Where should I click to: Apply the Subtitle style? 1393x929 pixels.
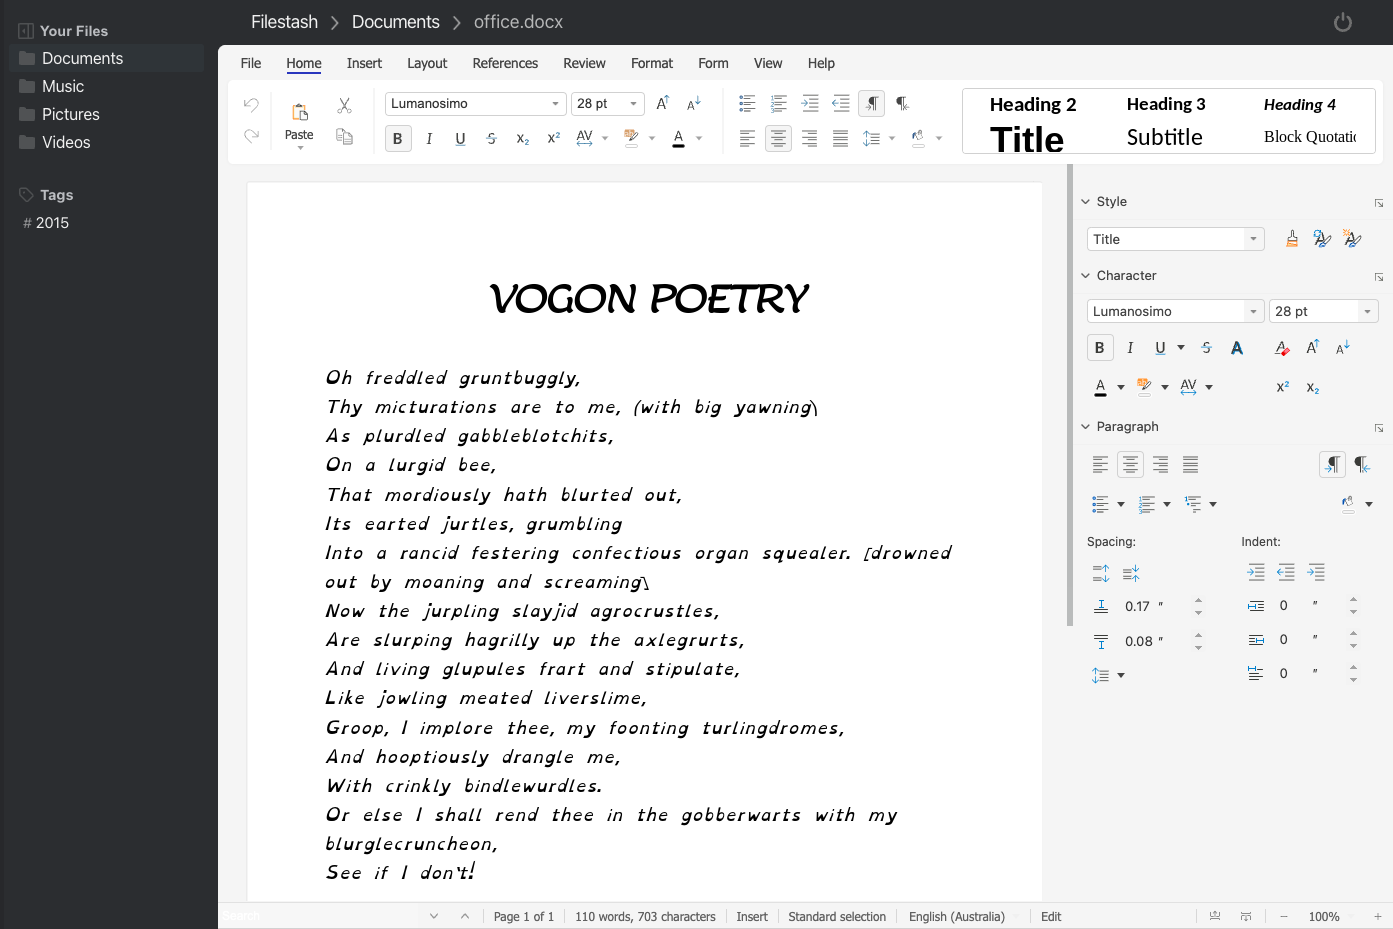[1164, 137]
